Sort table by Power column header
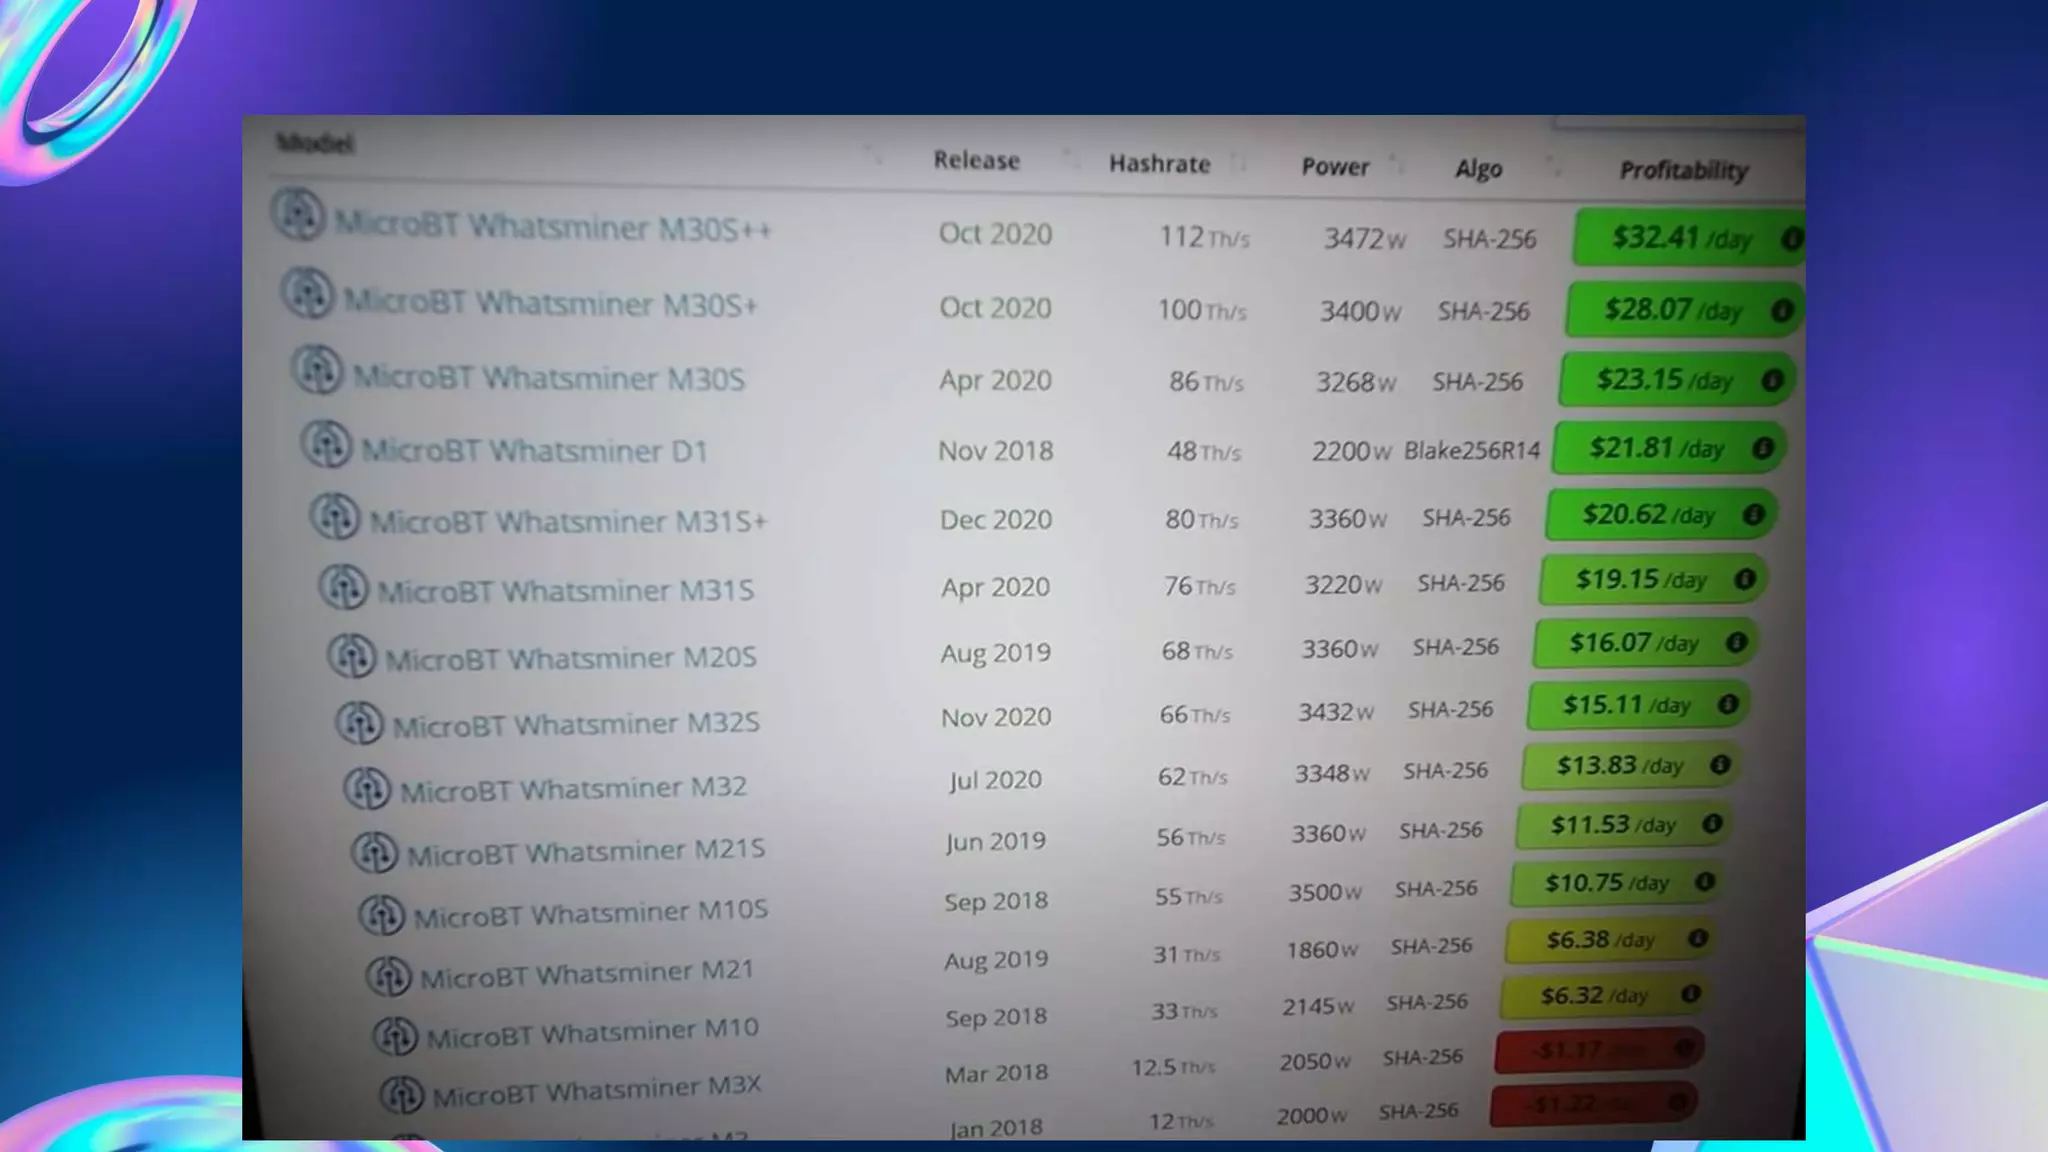This screenshot has width=2048, height=1152. 1334,167
